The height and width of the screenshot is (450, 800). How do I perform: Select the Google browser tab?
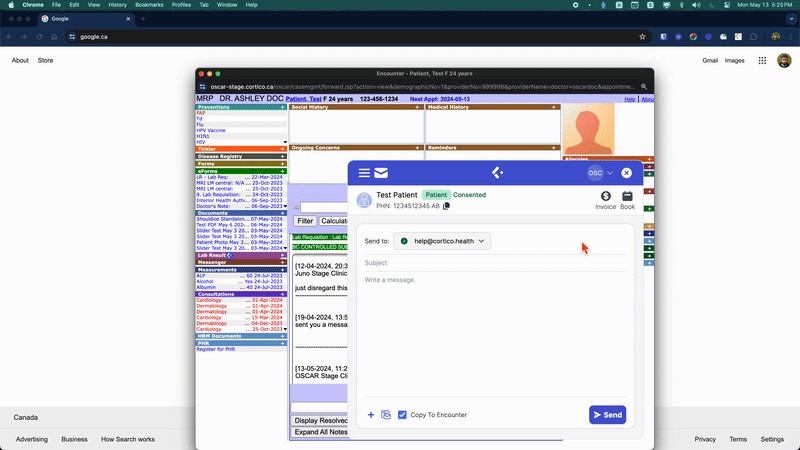(85, 19)
